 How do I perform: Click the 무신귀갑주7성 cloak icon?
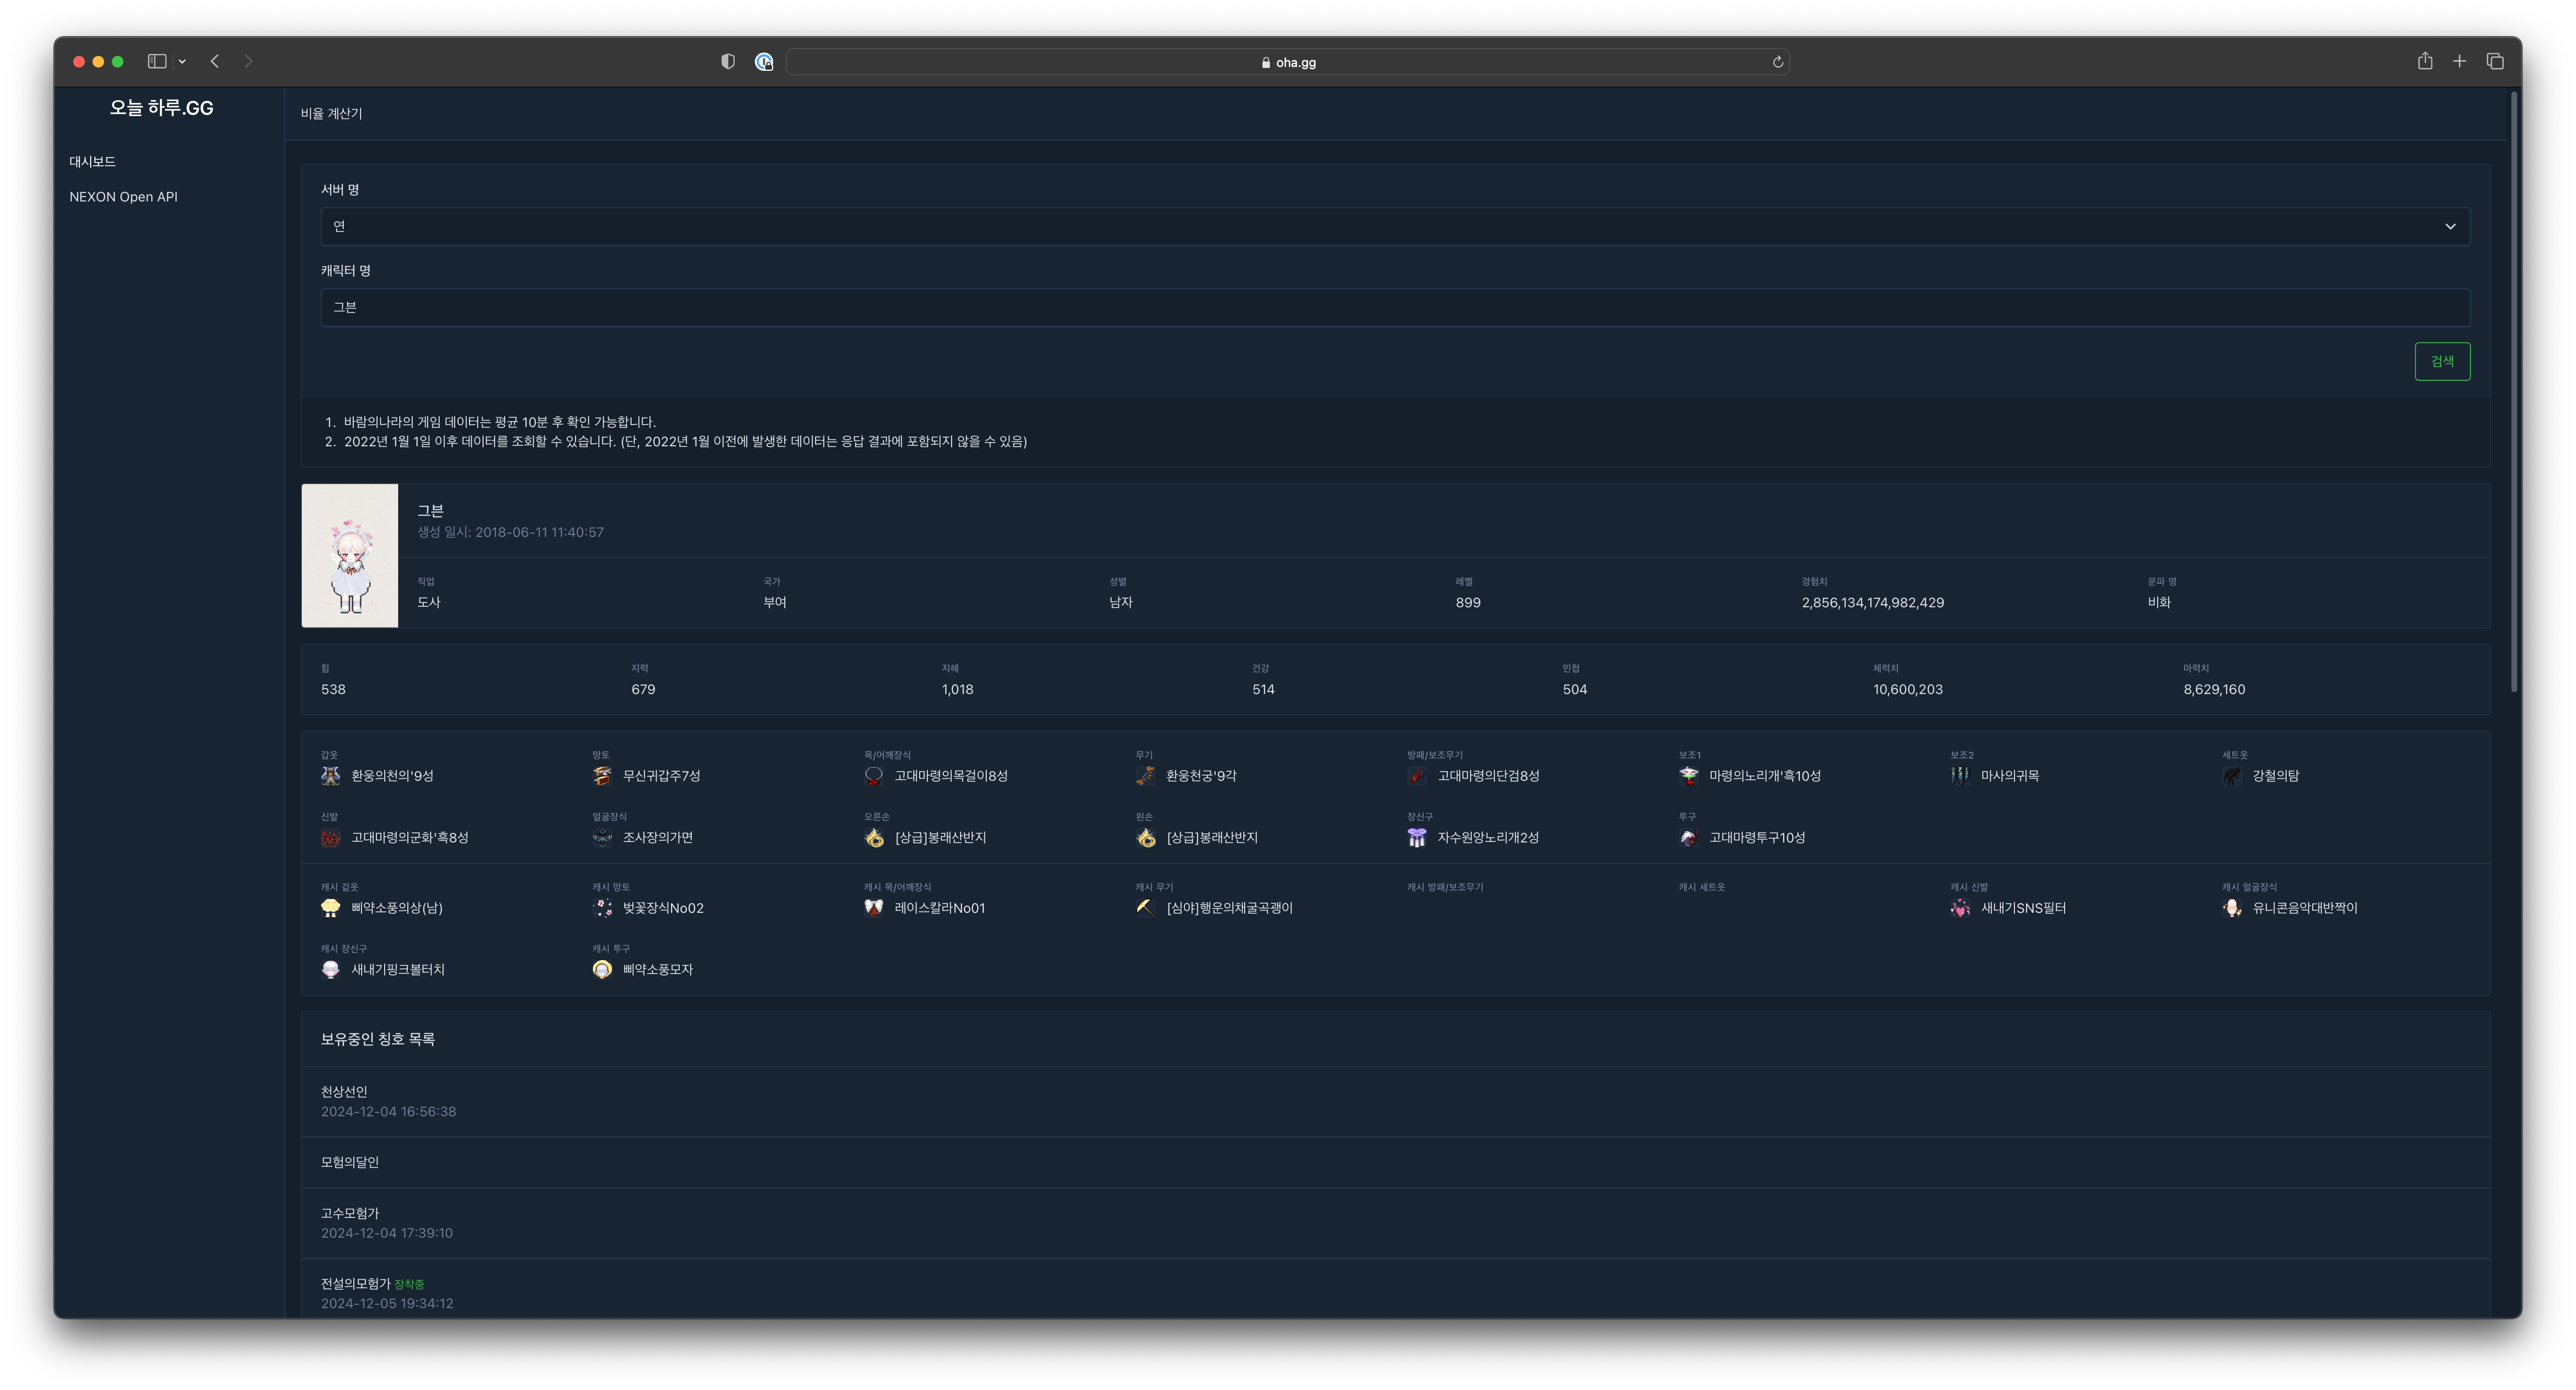[x=602, y=776]
